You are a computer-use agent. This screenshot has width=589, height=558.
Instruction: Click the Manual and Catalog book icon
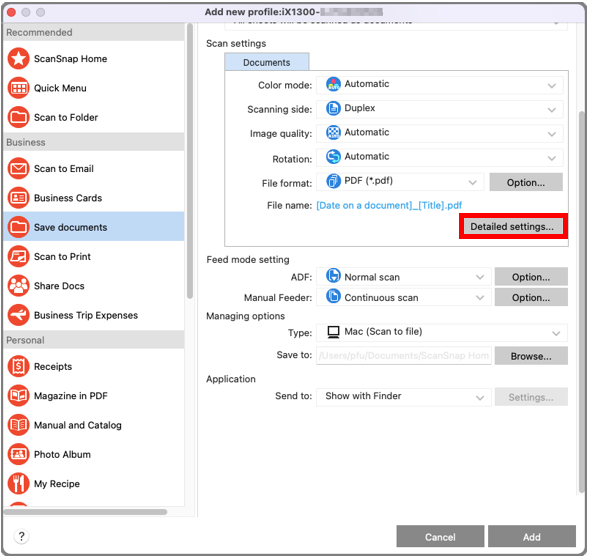click(18, 425)
